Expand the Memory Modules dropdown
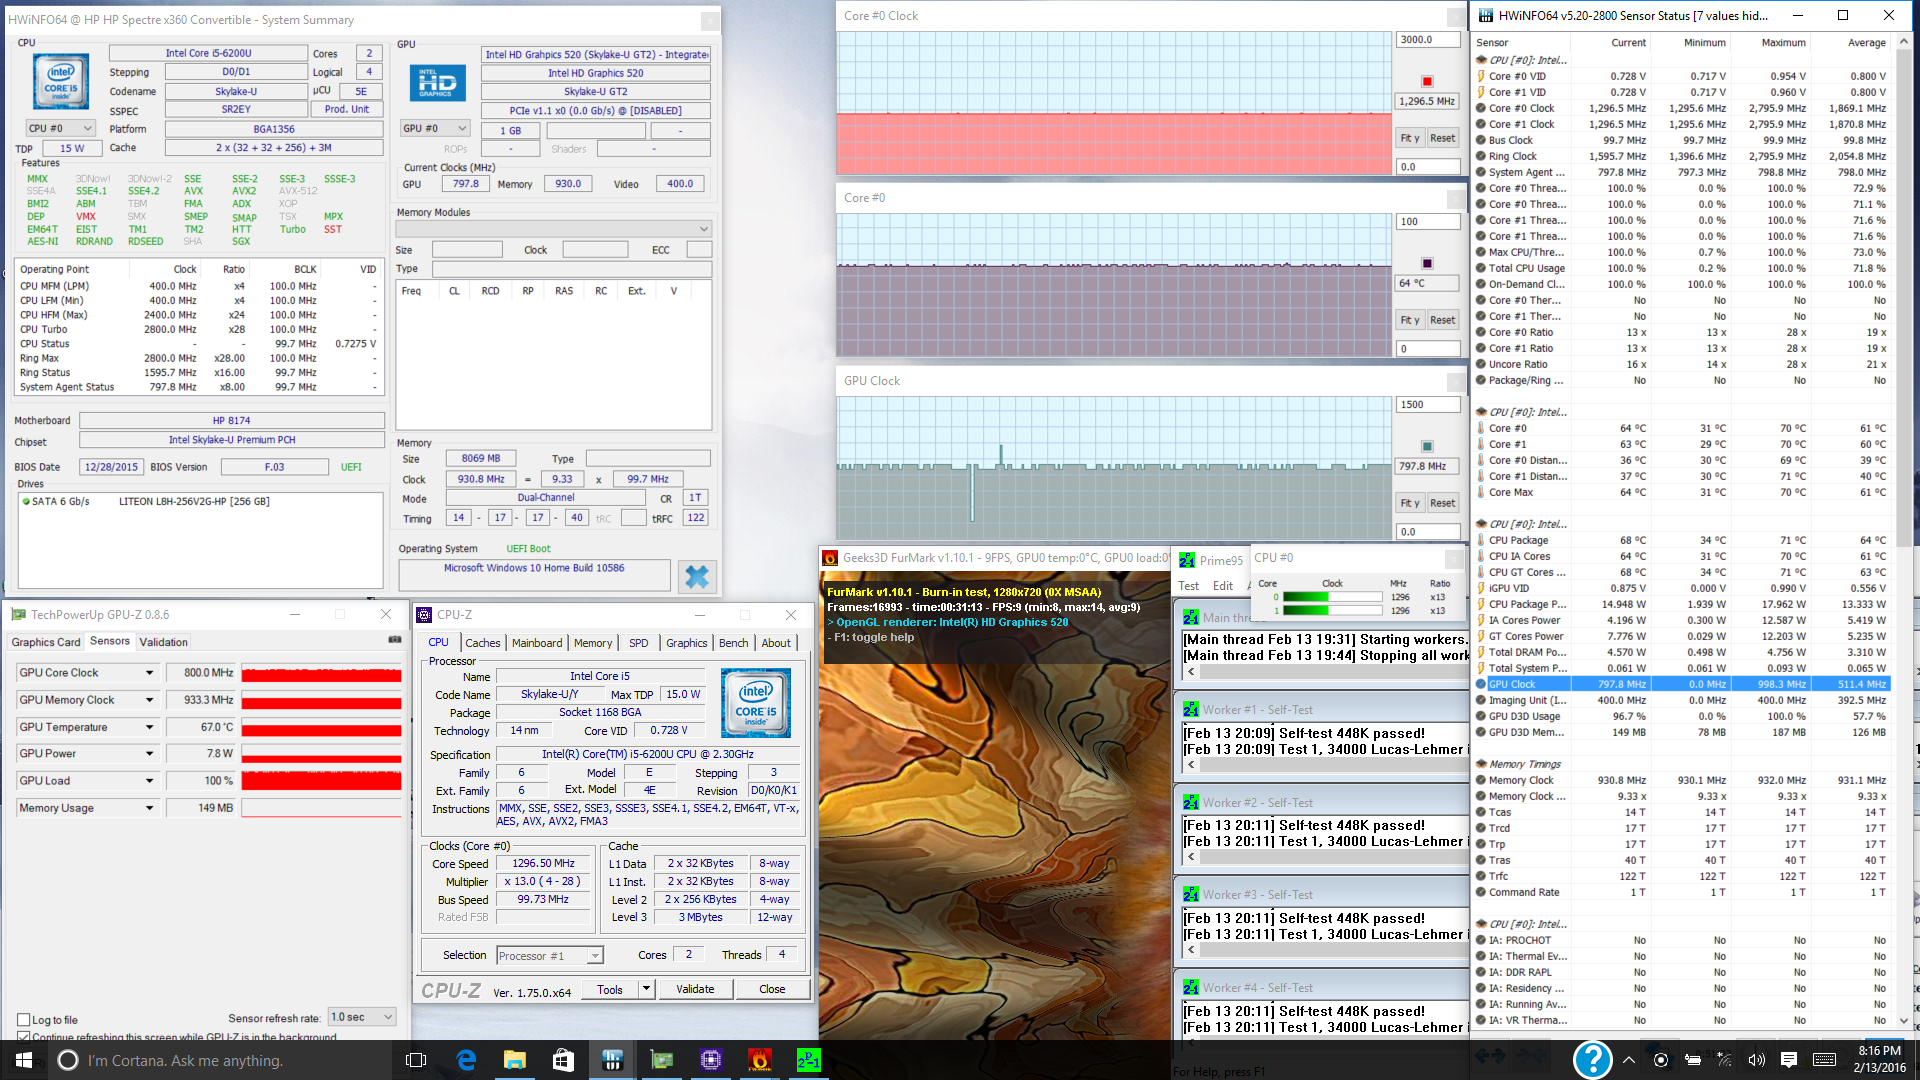 tap(554, 229)
